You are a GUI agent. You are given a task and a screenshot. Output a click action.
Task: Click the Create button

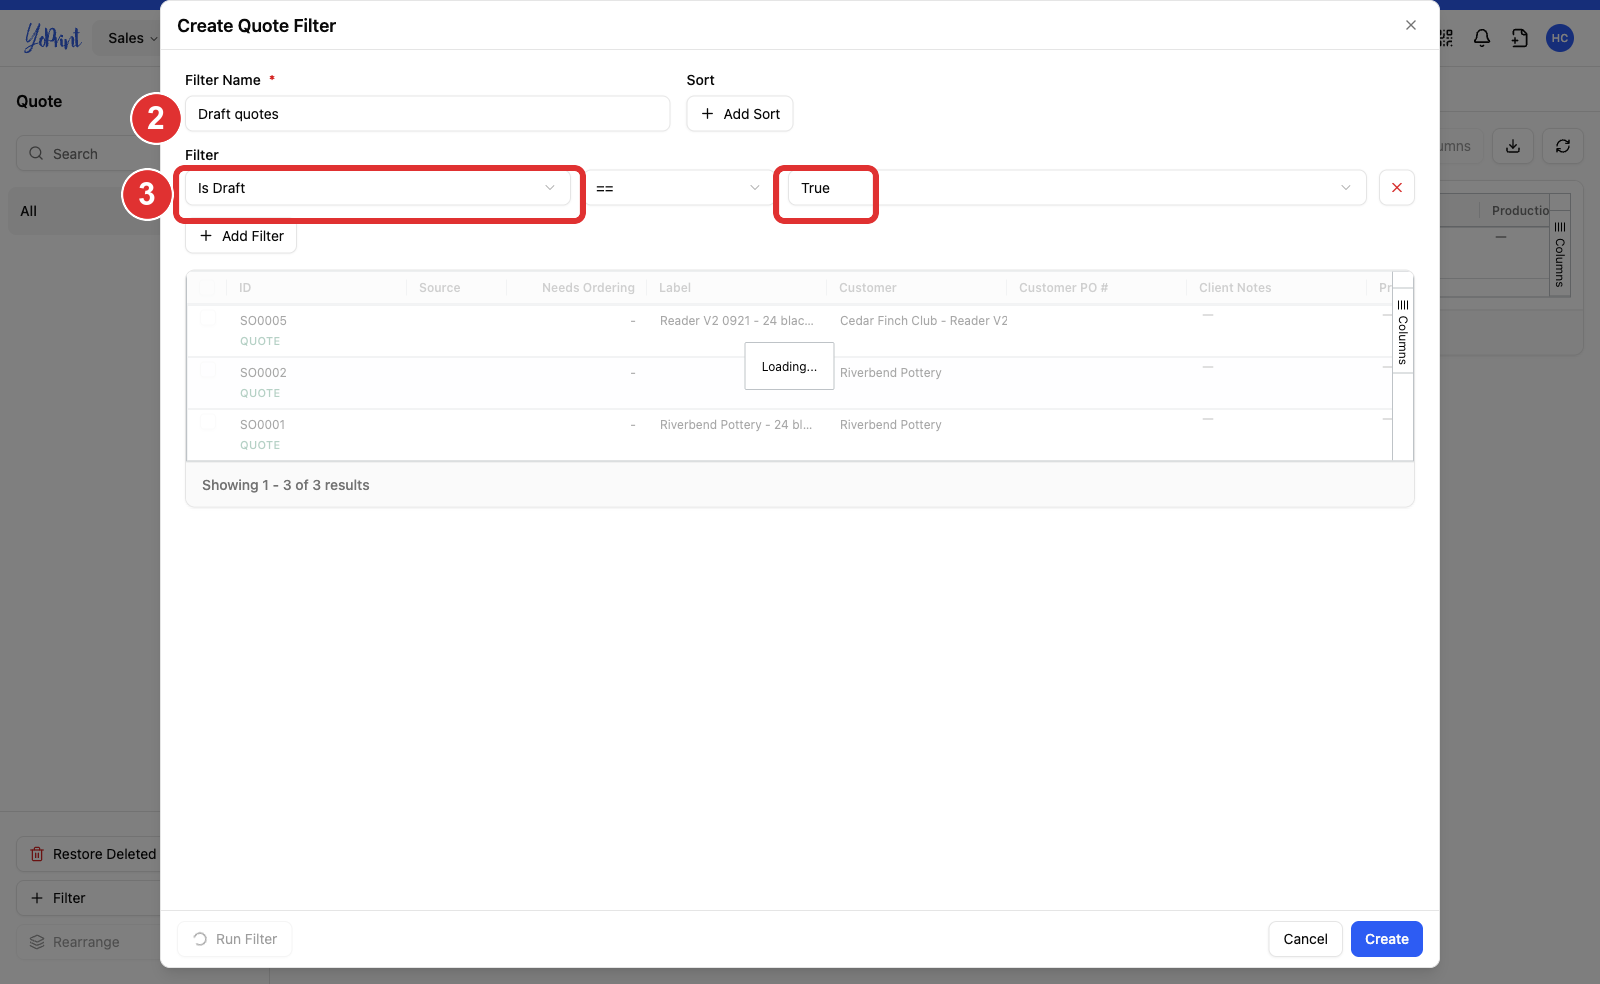point(1386,939)
